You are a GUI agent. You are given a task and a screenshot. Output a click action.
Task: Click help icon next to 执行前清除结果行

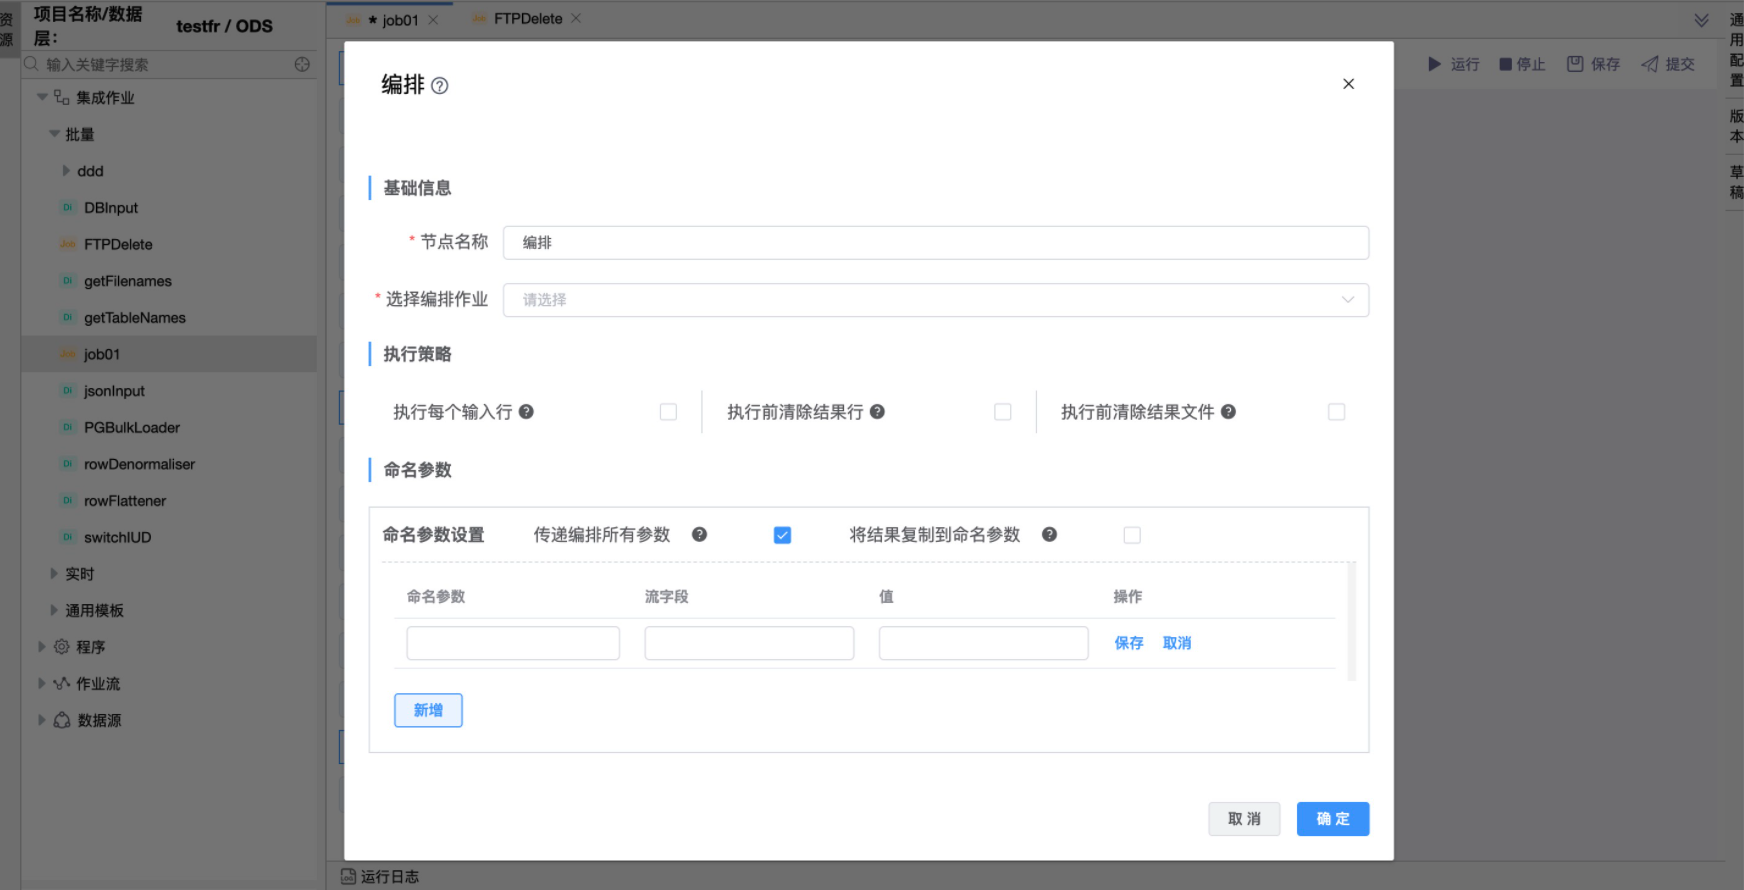[x=877, y=412]
